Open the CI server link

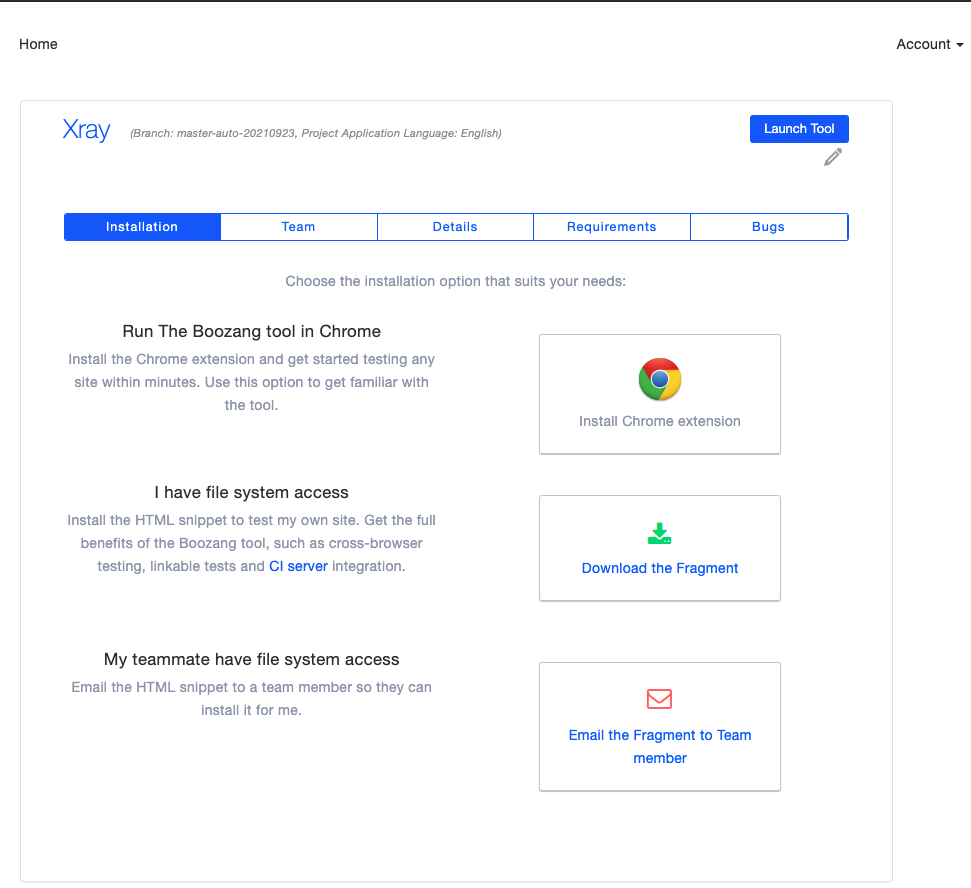(x=298, y=566)
